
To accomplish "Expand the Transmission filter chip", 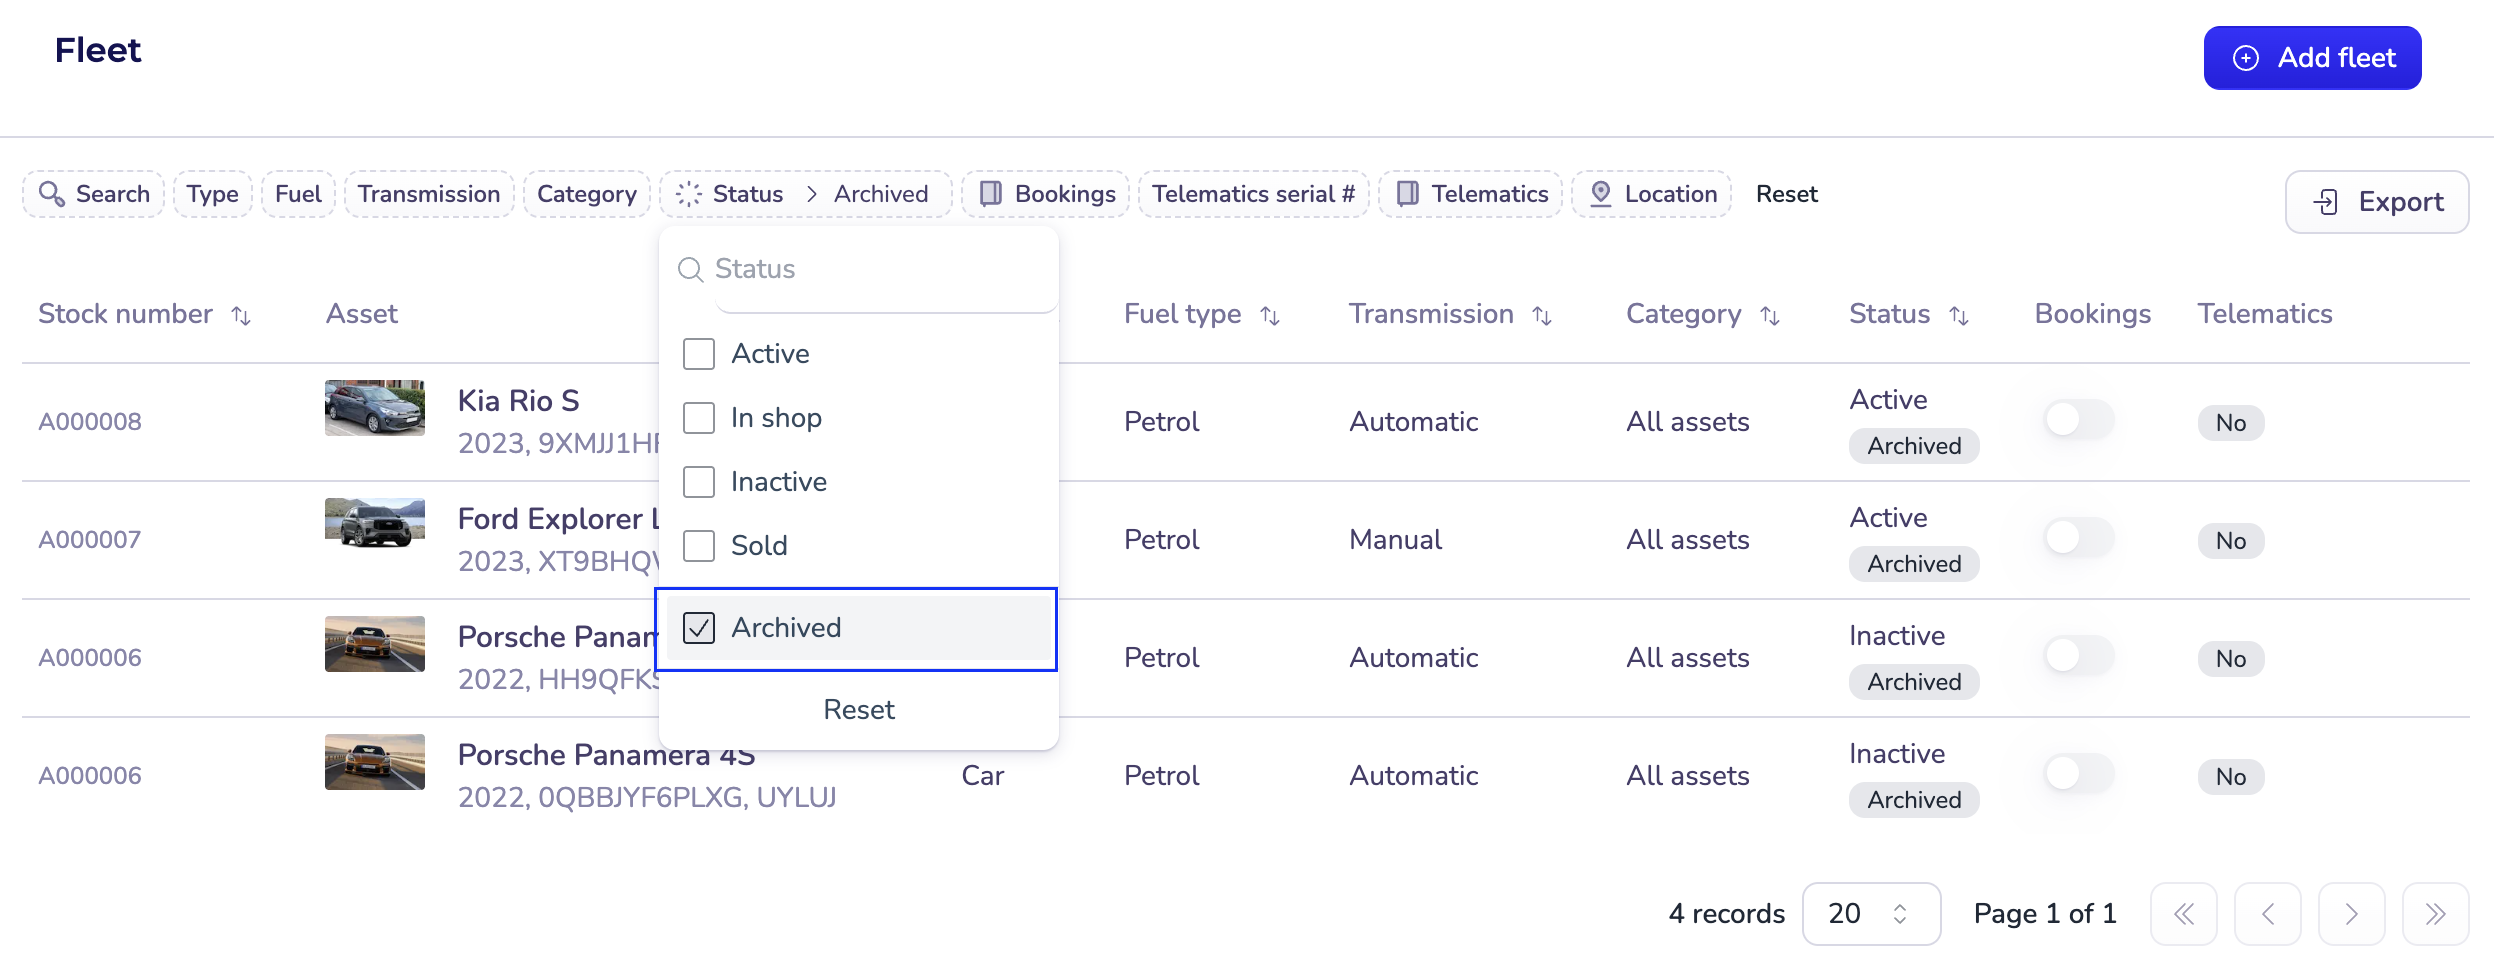I will point(429,194).
